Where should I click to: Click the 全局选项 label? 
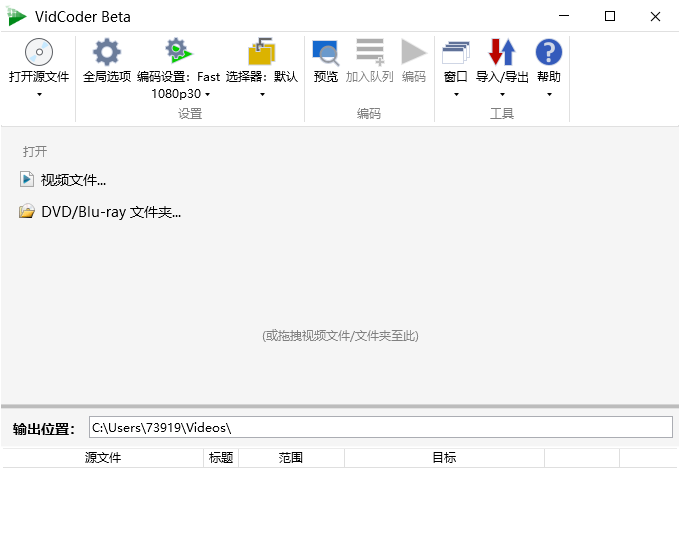pyautogui.click(x=107, y=77)
